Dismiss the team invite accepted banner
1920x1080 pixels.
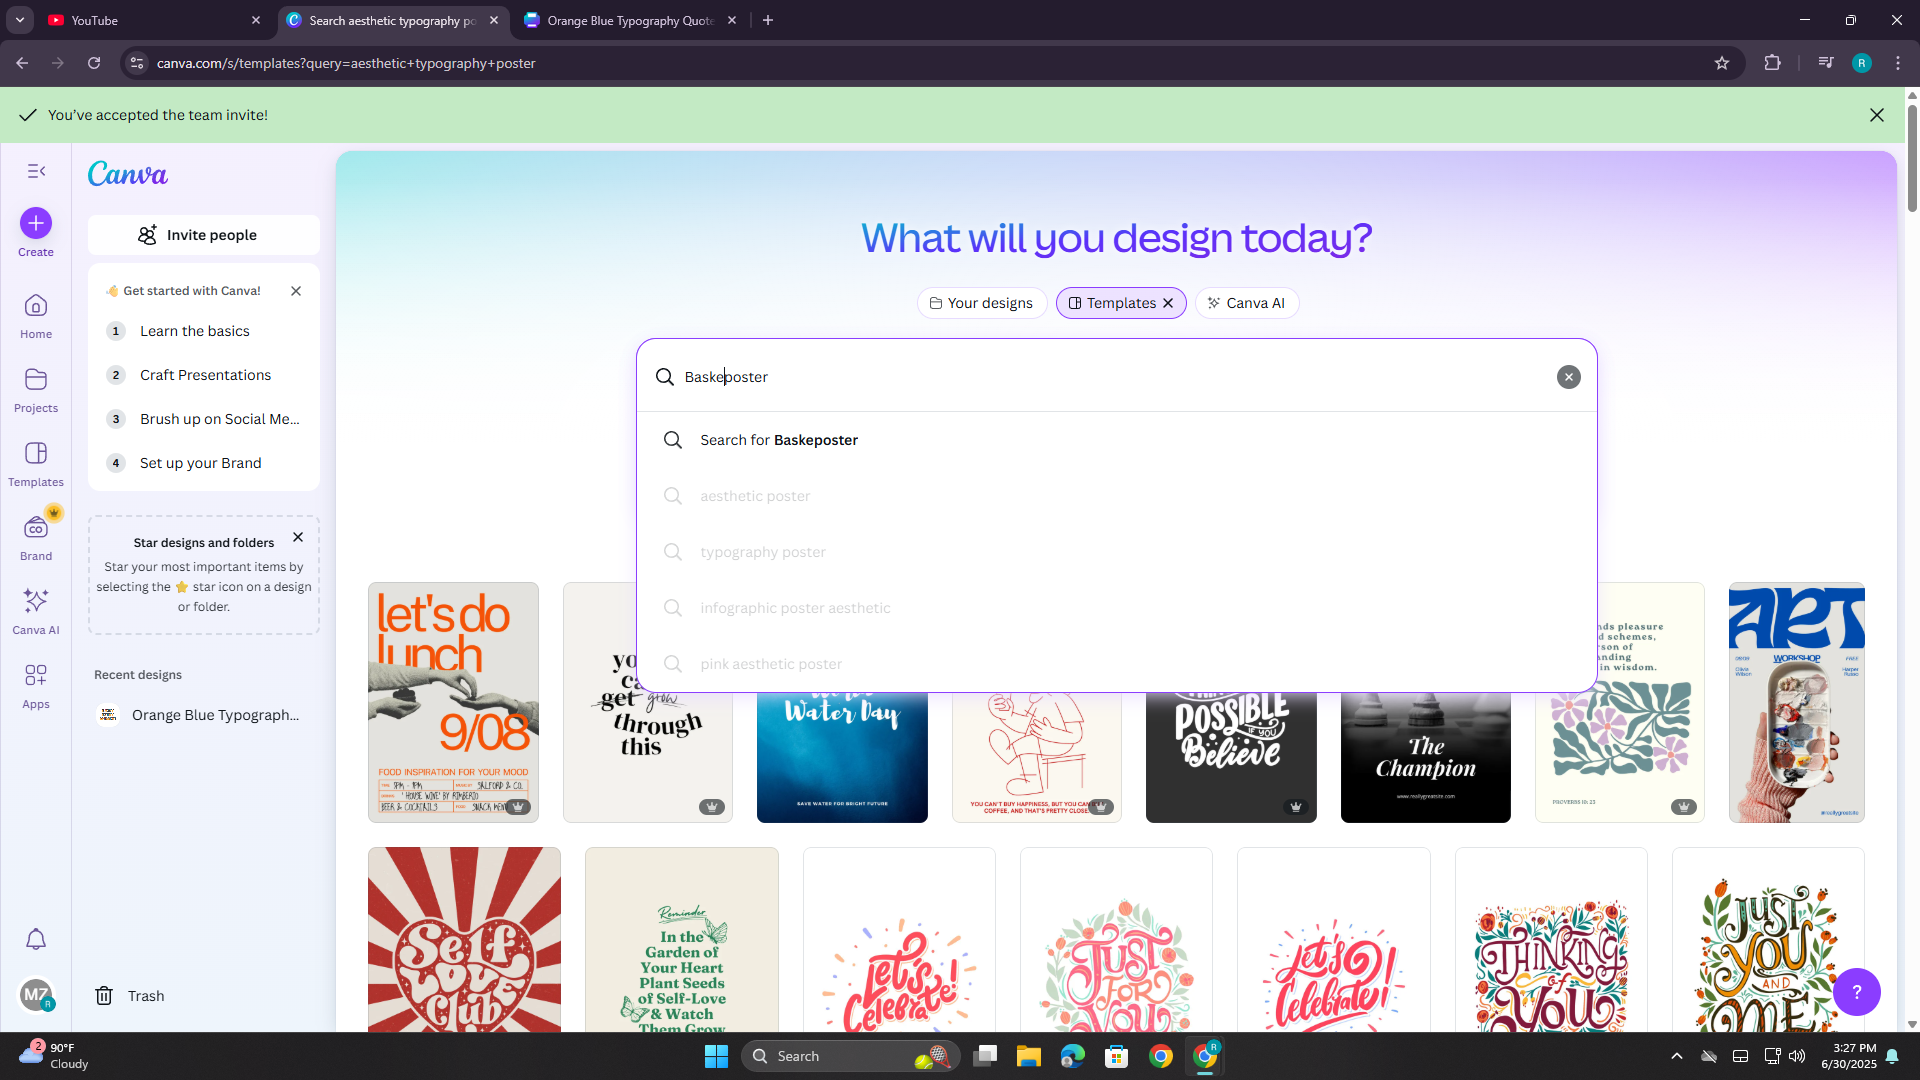(1877, 115)
